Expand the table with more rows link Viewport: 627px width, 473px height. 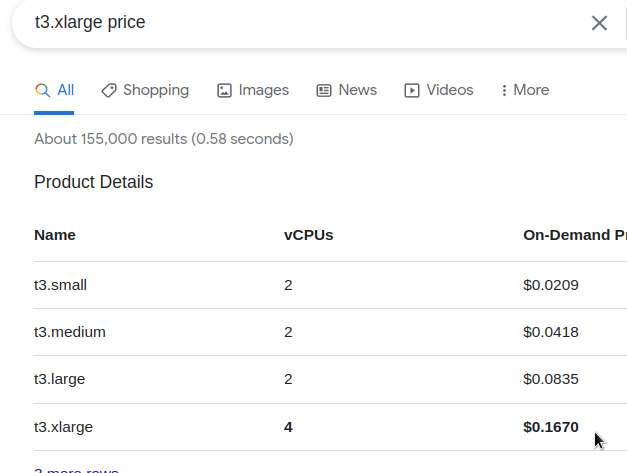coord(76,470)
